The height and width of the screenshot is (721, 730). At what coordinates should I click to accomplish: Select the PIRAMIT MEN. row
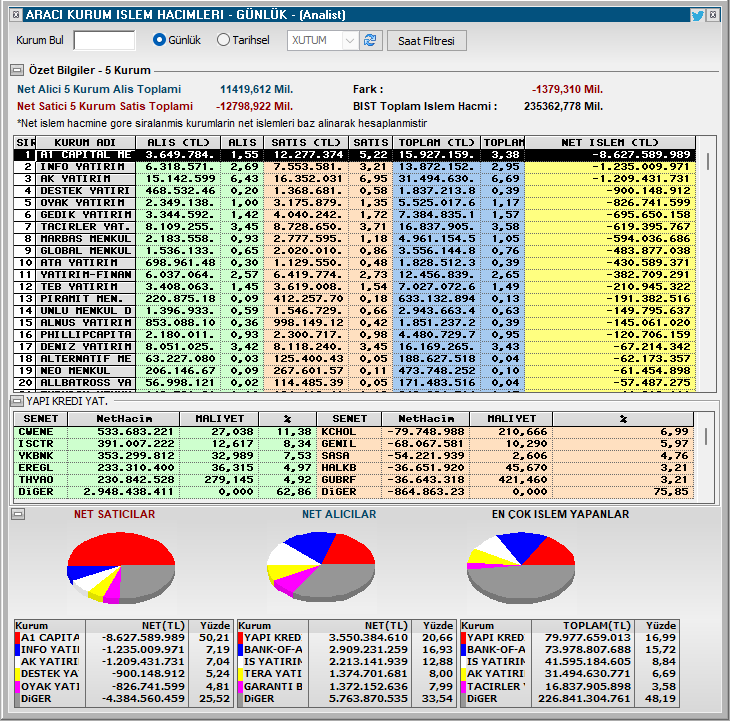(x=355, y=299)
